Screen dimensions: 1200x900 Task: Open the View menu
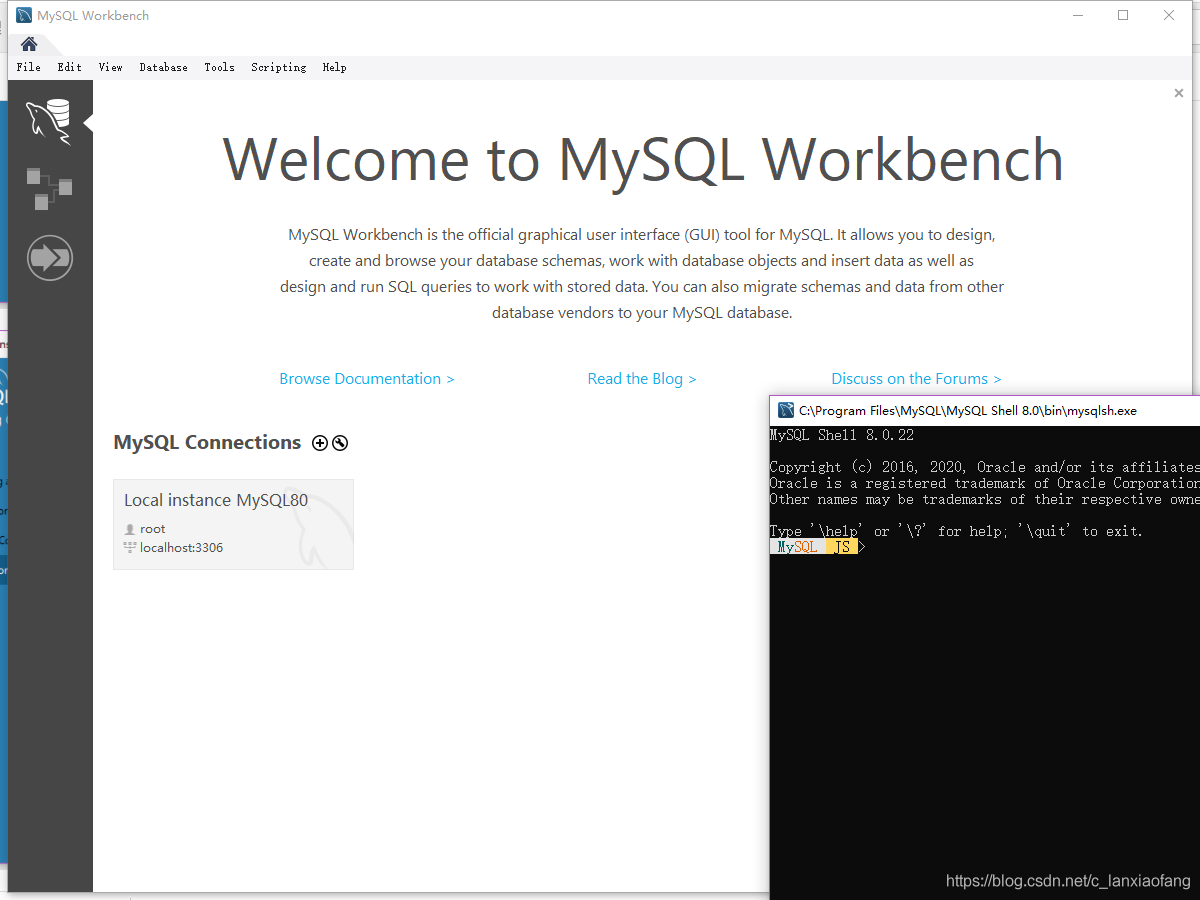[x=110, y=67]
